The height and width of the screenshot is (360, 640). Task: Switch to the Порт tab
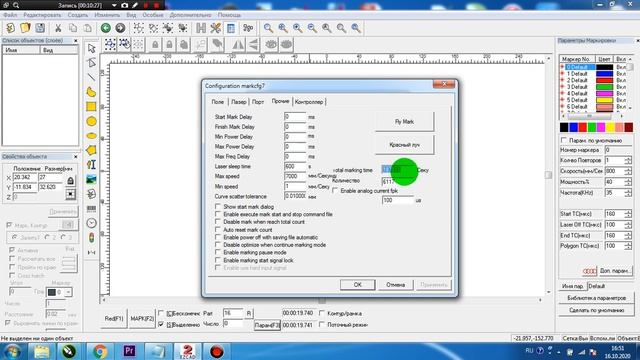[258, 102]
